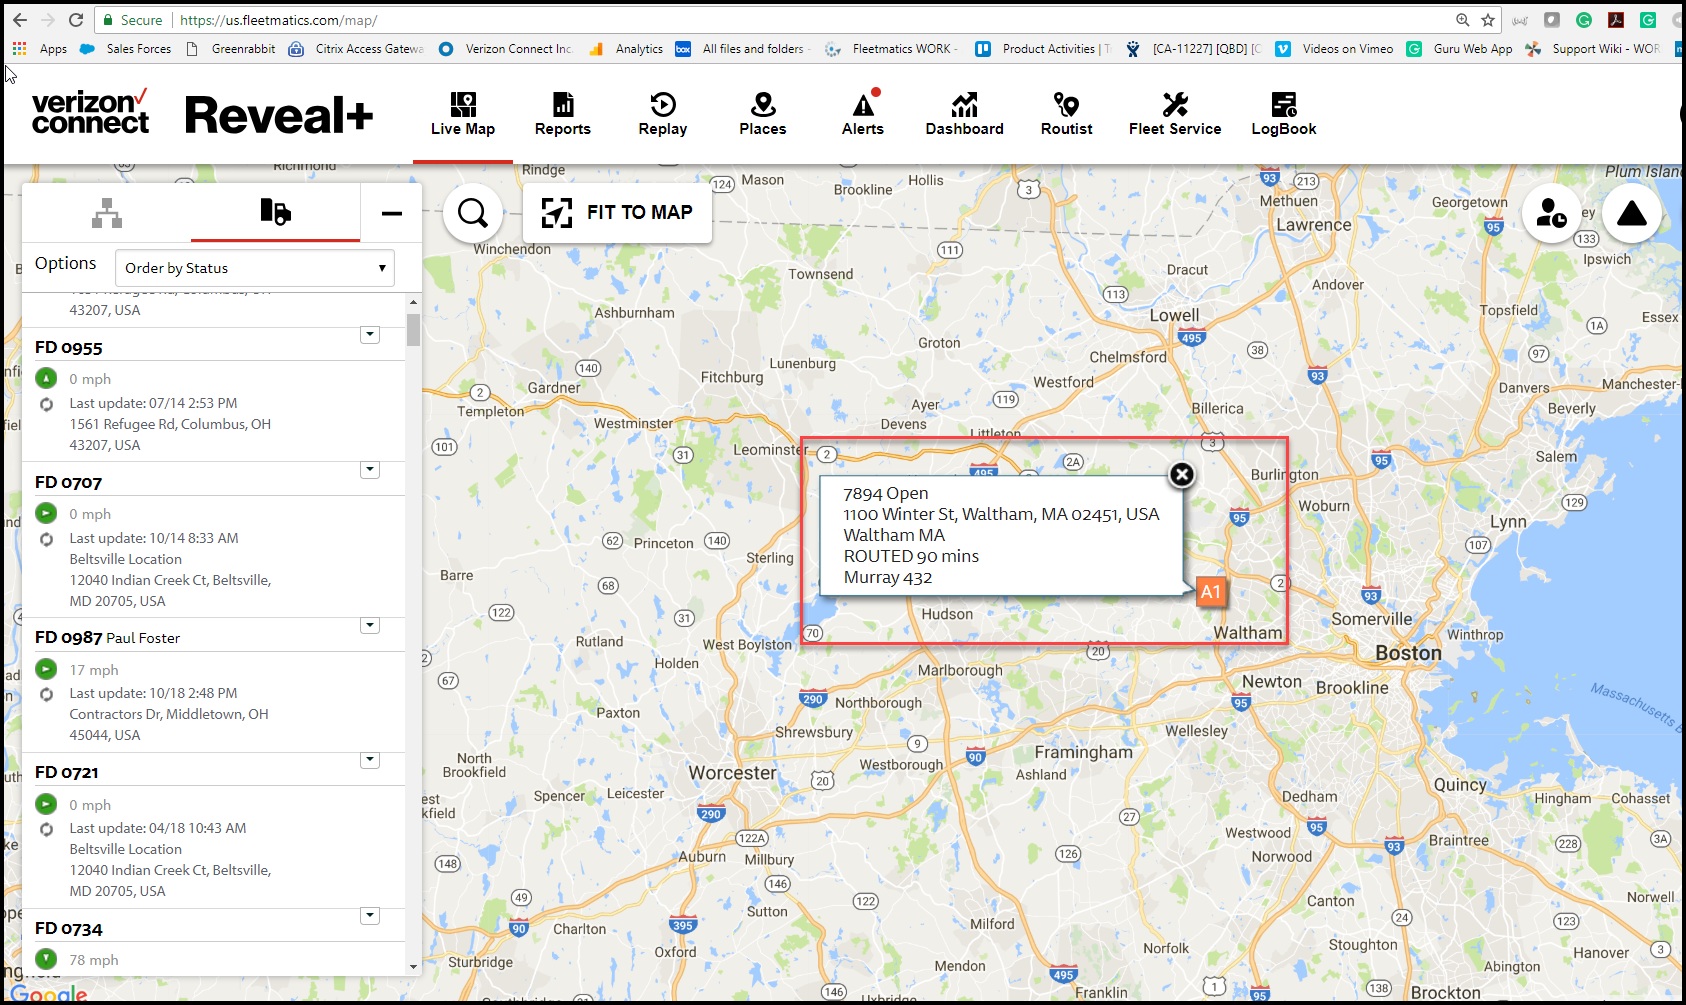Click address text 1100 Winter St, Waltham
The height and width of the screenshot is (1005, 1686).
click(1001, 514)
